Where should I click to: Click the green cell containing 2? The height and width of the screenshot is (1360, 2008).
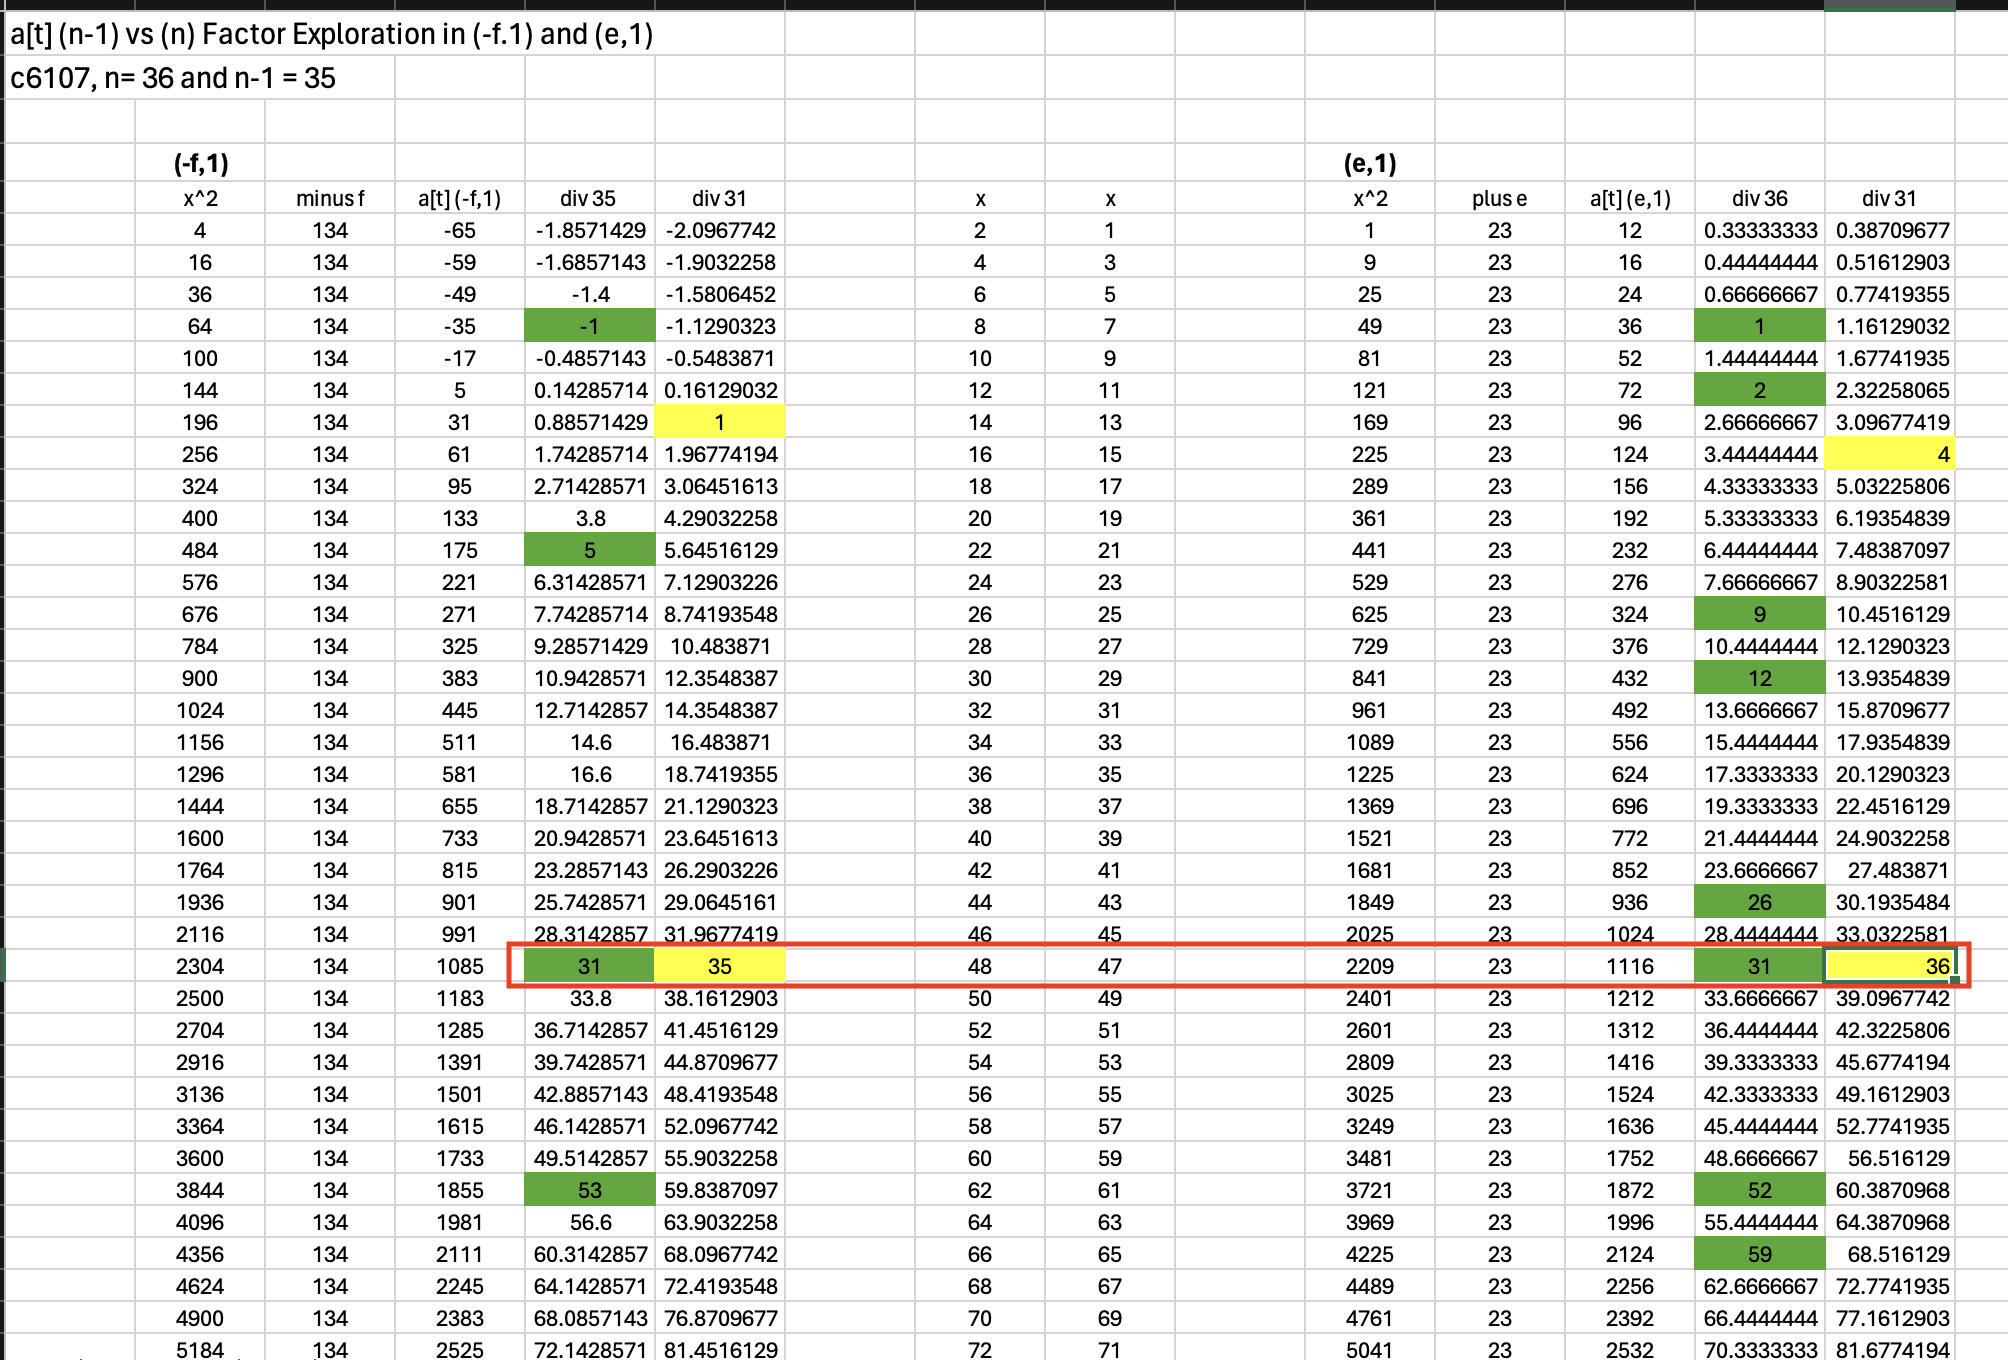[1760, 390]
